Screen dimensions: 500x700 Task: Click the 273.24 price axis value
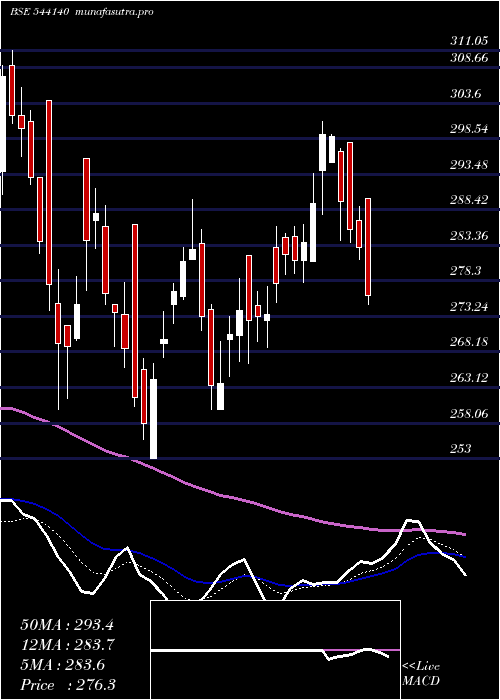point(469,307)
